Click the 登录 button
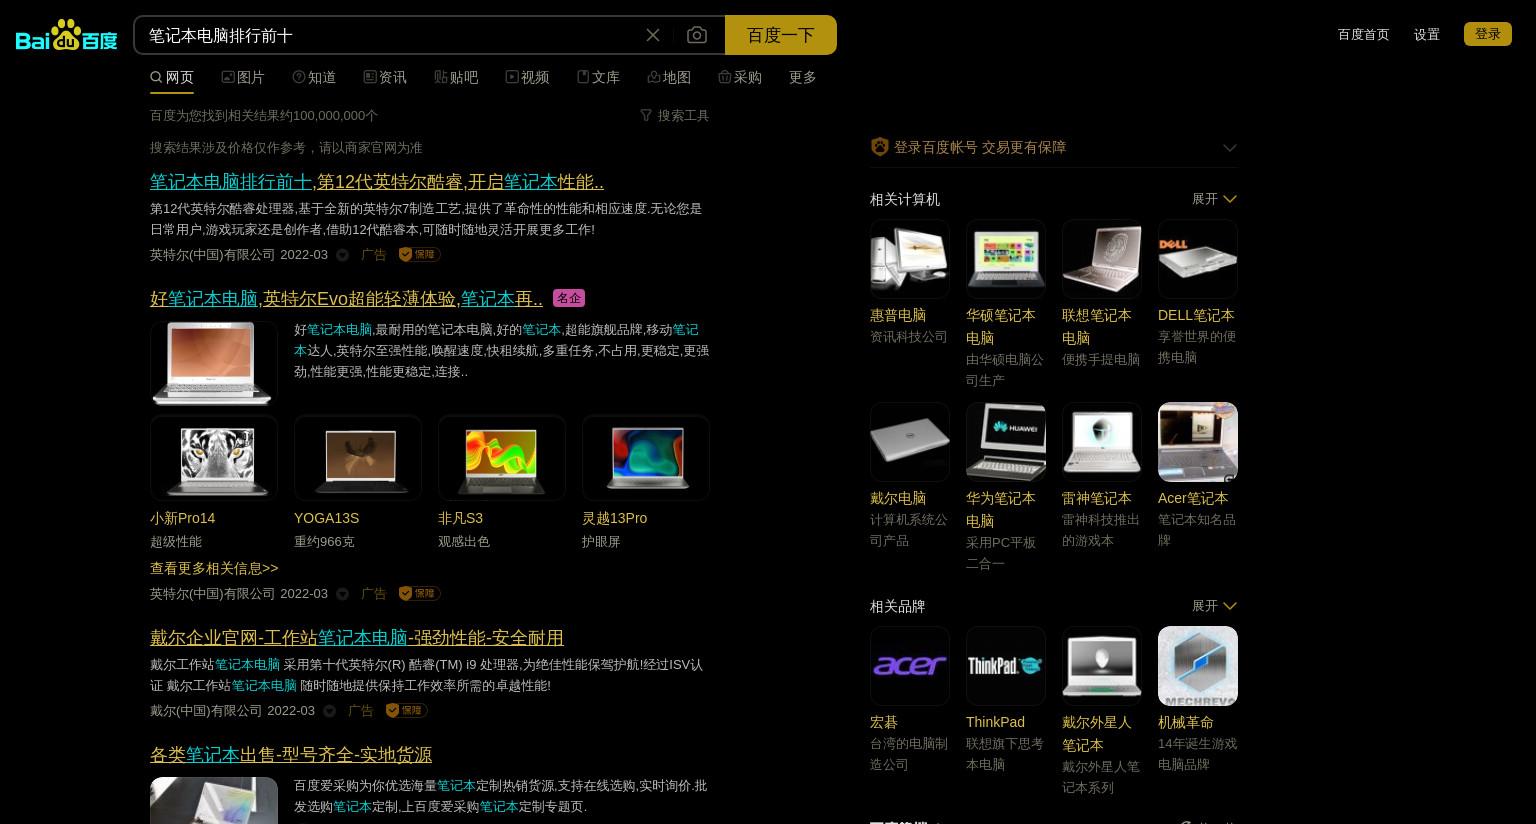 tap(1488, 34)
